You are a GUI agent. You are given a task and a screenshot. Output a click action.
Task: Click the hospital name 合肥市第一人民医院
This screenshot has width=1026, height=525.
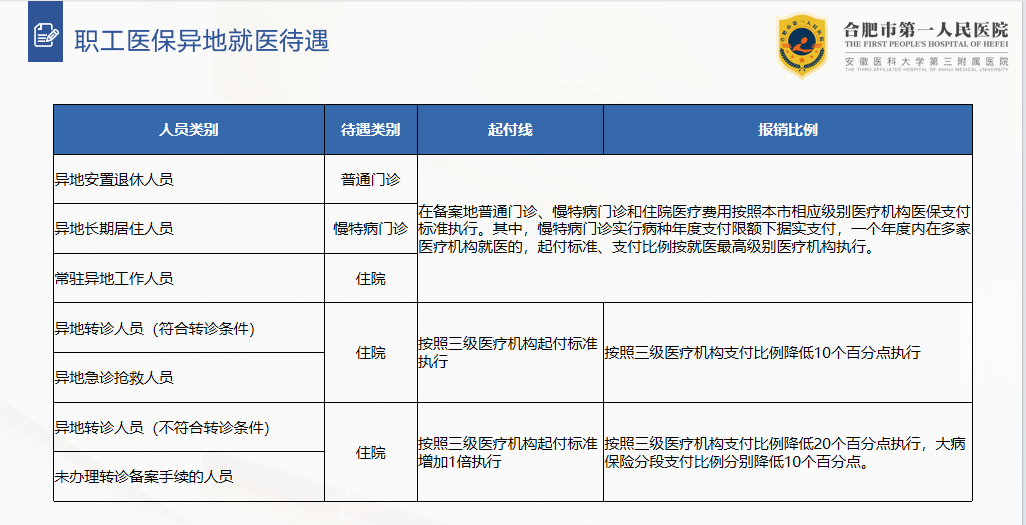point(925,30)
